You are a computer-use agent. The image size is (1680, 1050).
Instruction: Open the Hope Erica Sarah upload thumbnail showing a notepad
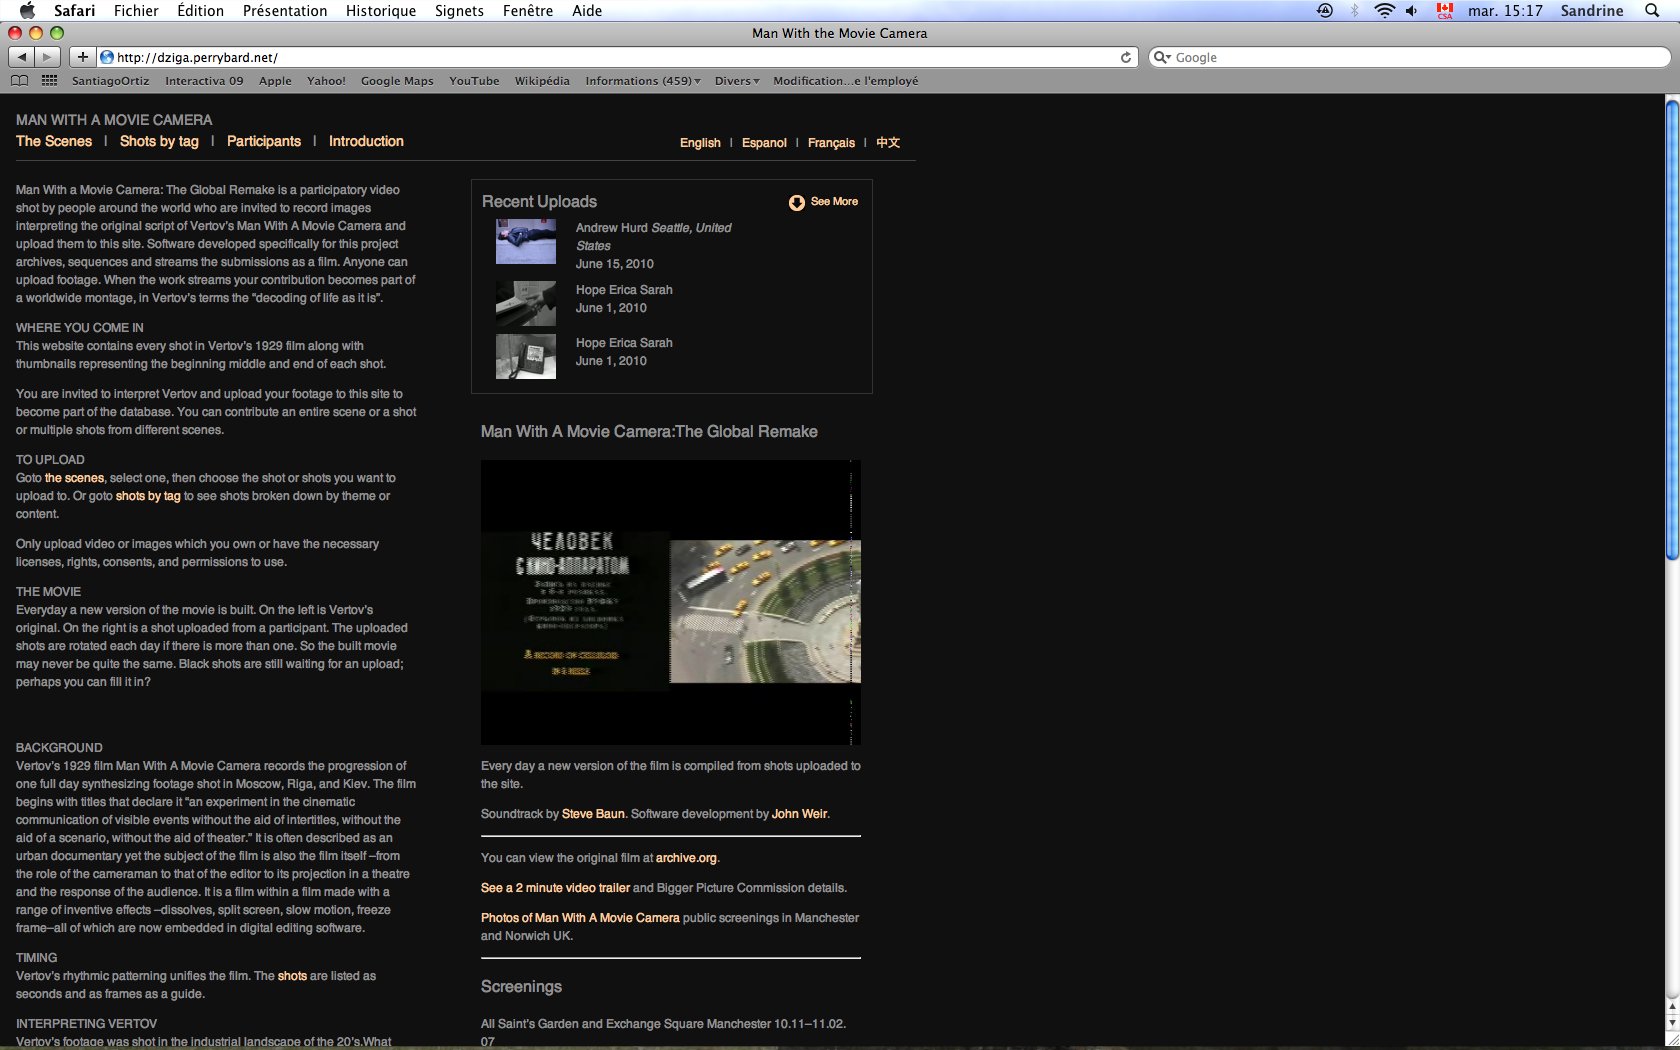[526, 356]
